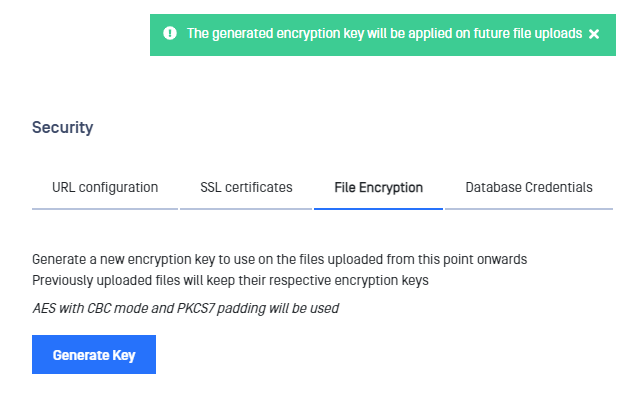This screenshot has width=633, height=394.
Task: Switch to the SSL certificates tab
Action: click(246, 188)
